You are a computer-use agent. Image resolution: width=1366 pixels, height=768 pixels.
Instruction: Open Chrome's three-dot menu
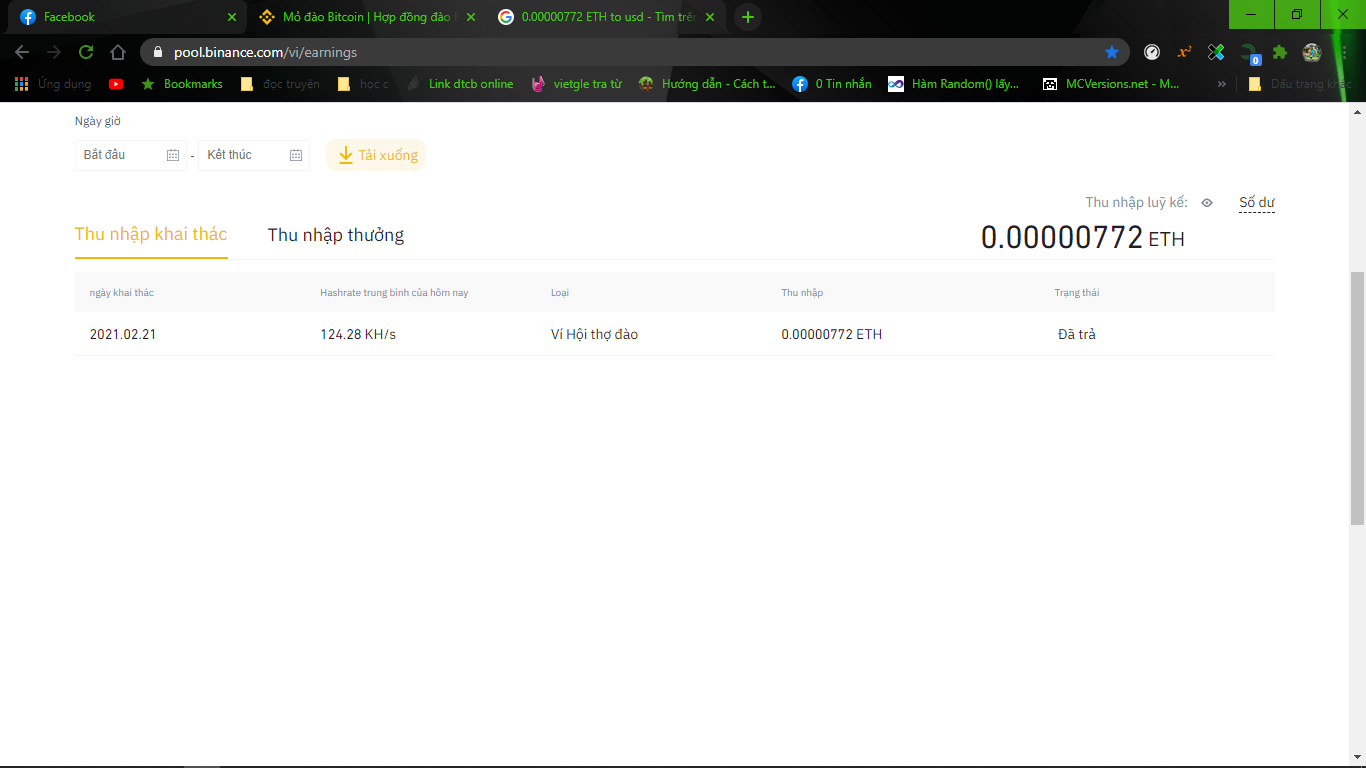[1344, 52]
